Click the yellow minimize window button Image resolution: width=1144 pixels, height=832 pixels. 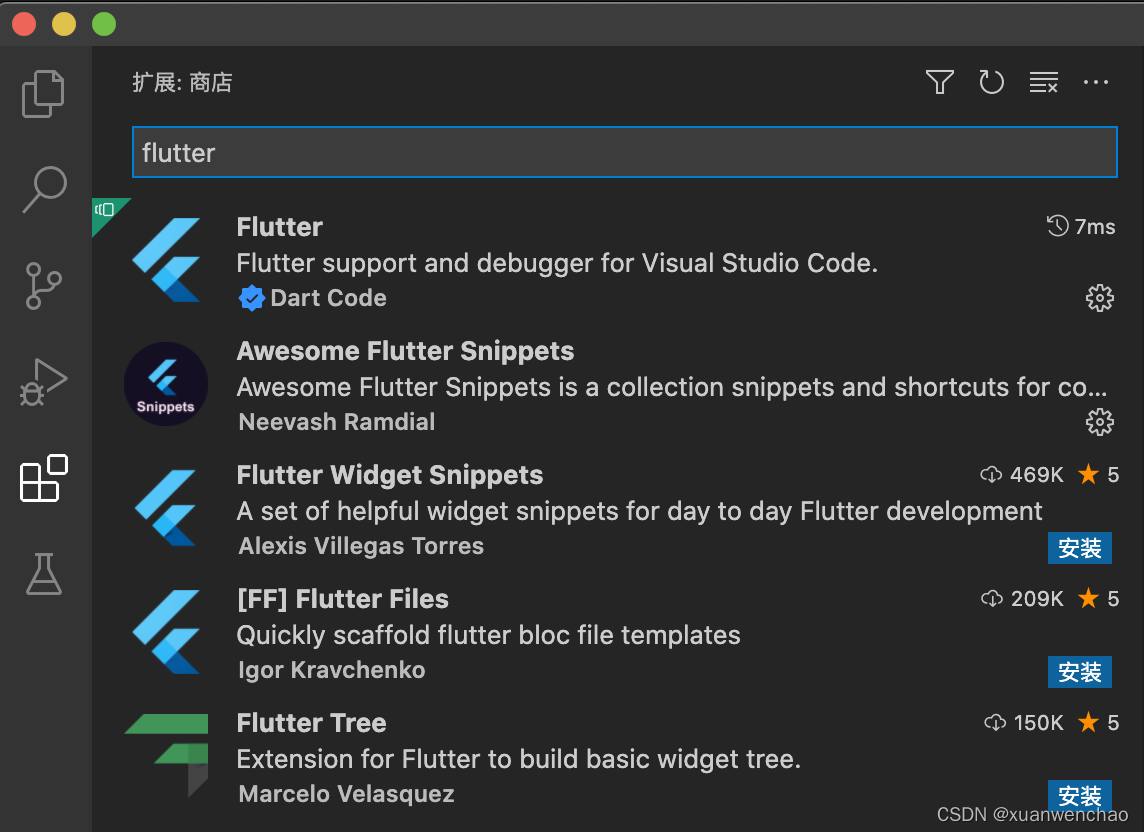click(x=63, y=24)
